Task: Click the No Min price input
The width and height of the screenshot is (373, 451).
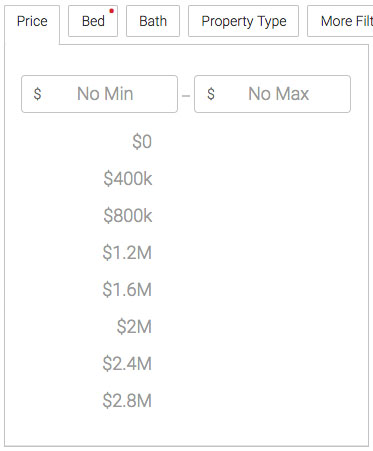Action: tap(99, 94)
